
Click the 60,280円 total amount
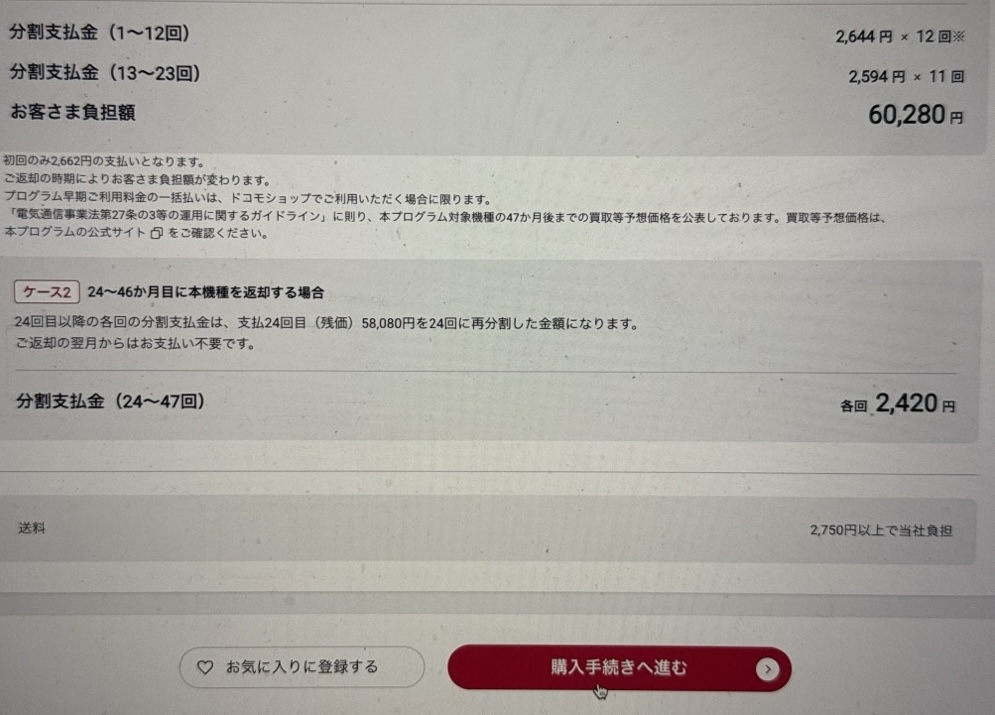coord(915,115)
